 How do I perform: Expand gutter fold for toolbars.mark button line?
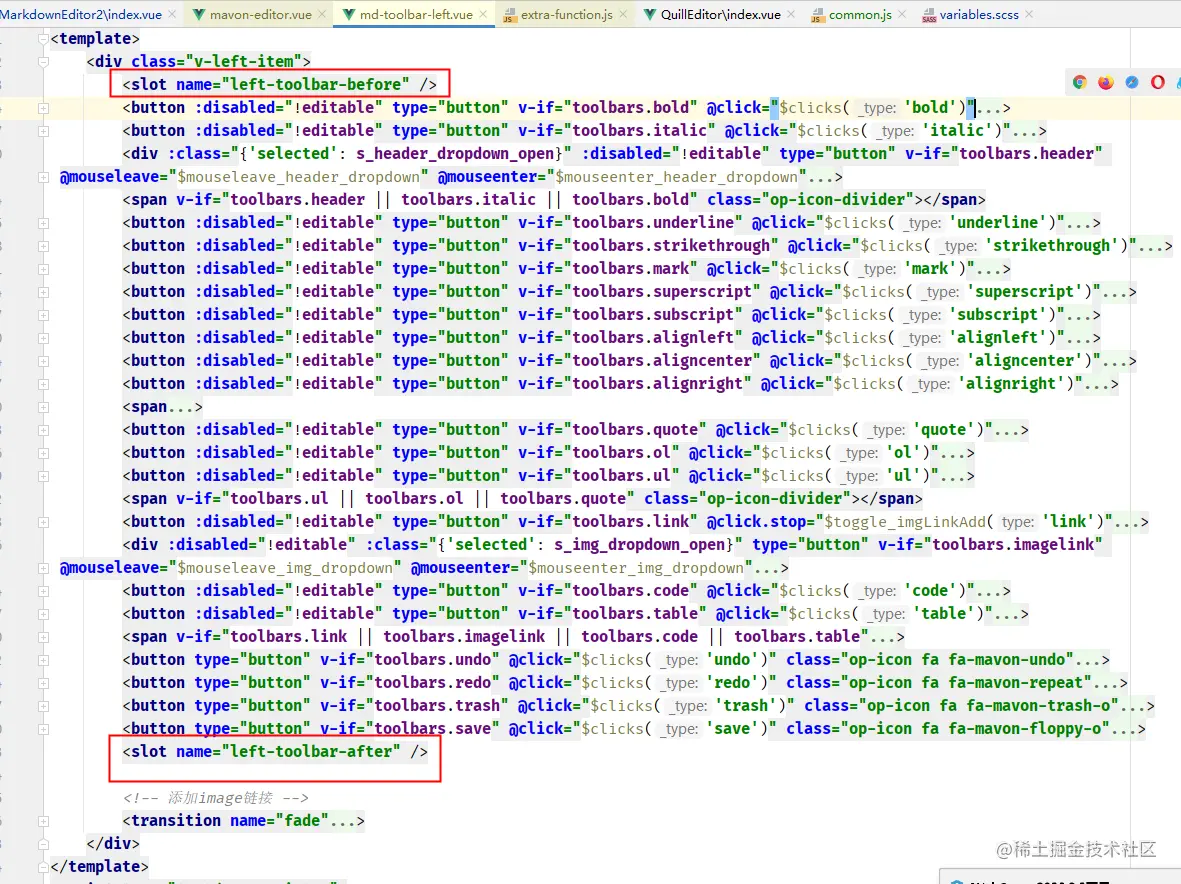[44, 270]
